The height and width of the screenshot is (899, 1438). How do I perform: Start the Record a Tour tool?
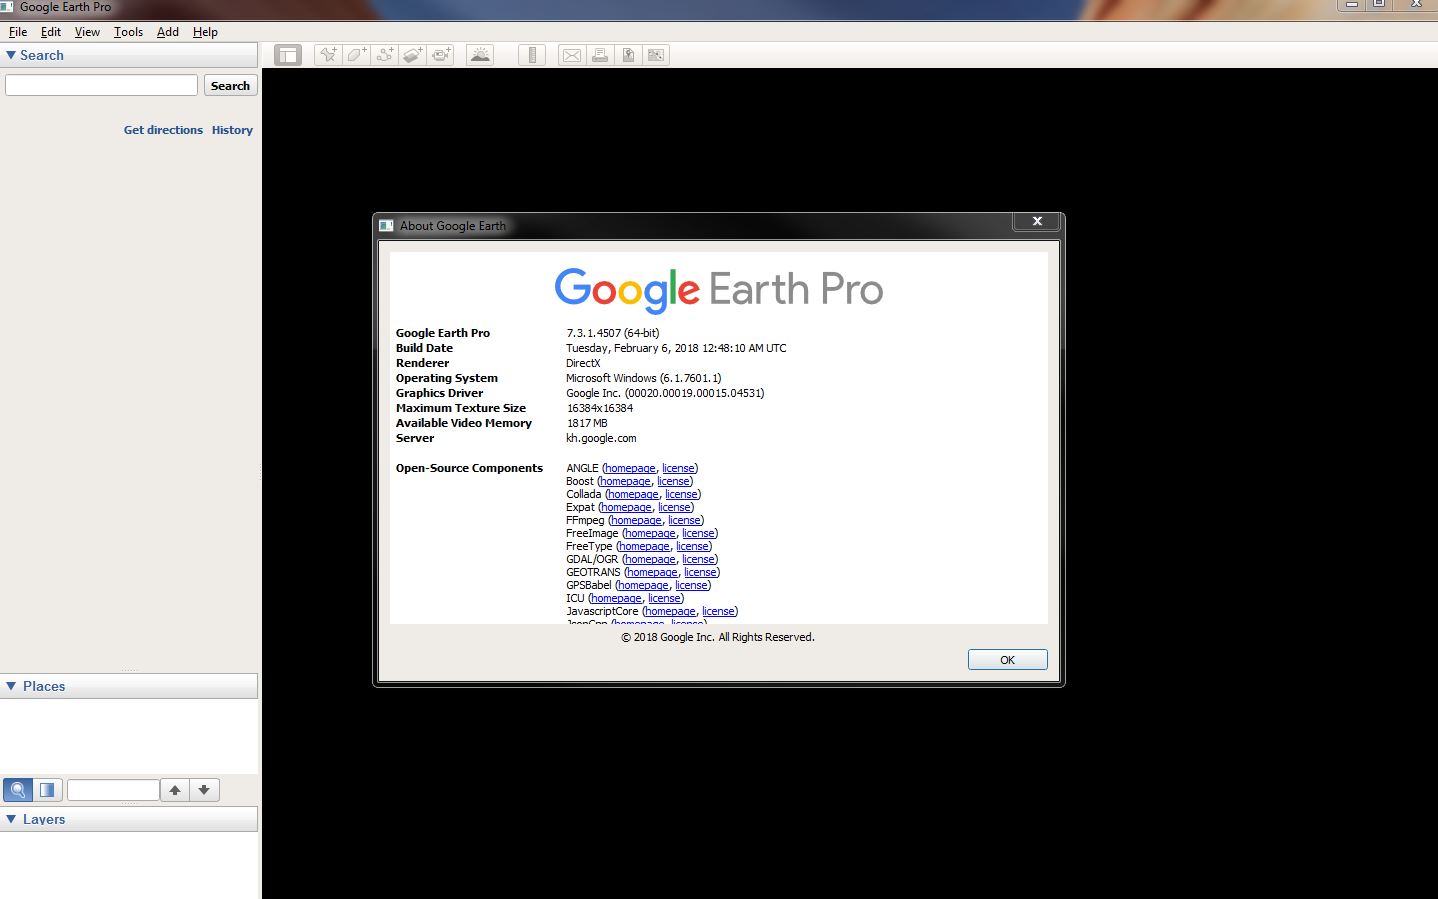pyautogui.click(x=441, y=55)
